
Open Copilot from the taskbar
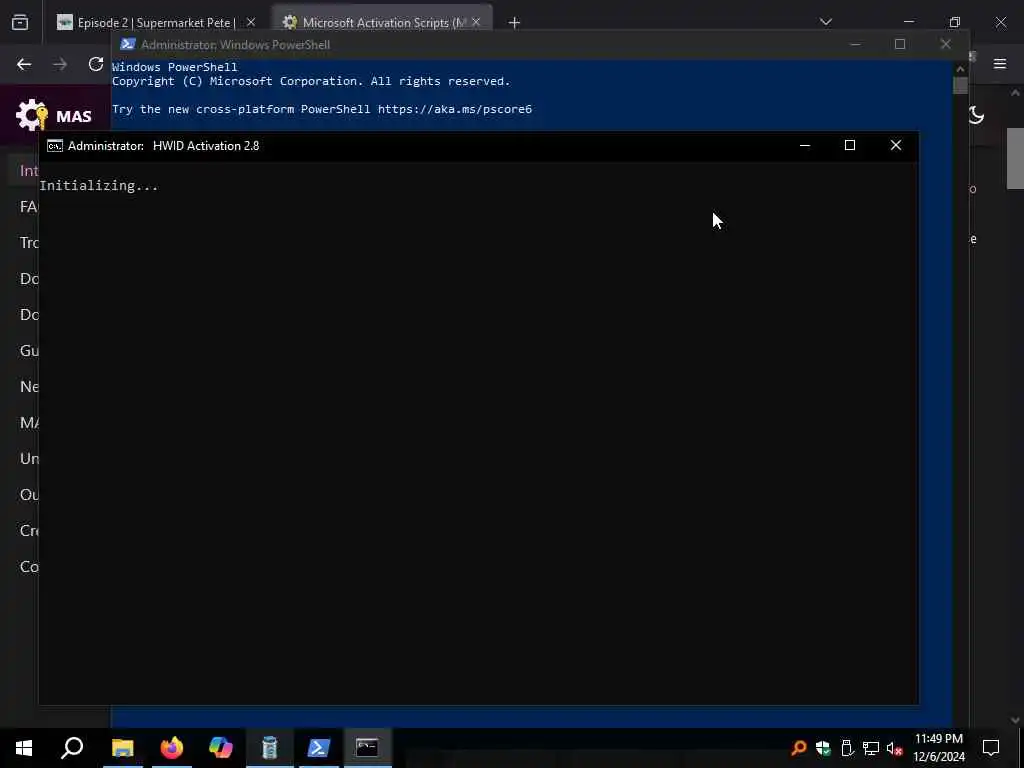221,748
